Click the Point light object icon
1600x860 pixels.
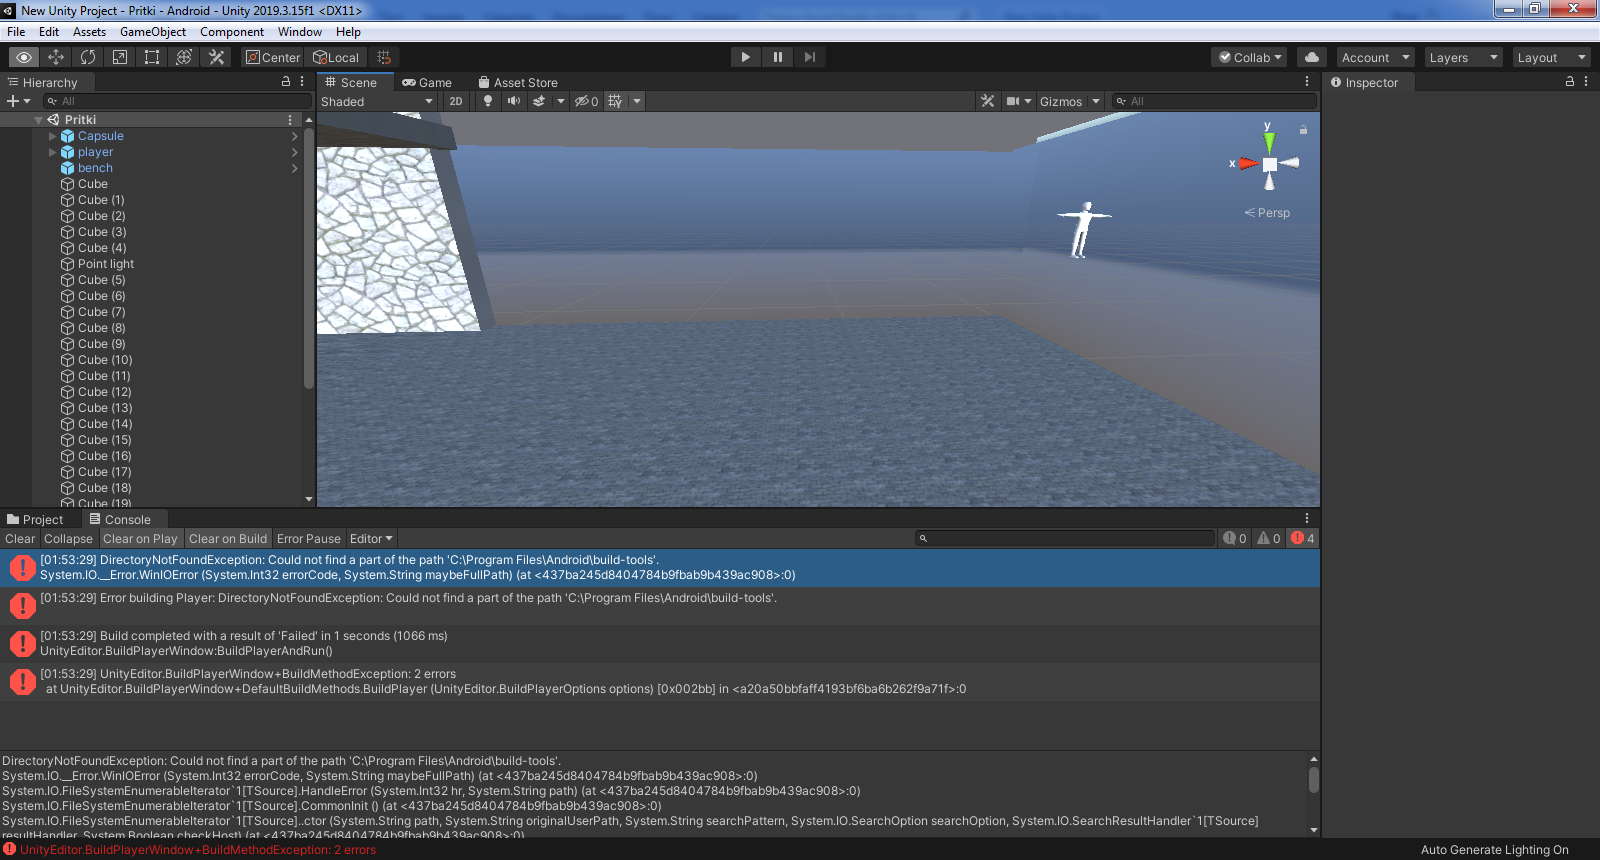point(68,264)
